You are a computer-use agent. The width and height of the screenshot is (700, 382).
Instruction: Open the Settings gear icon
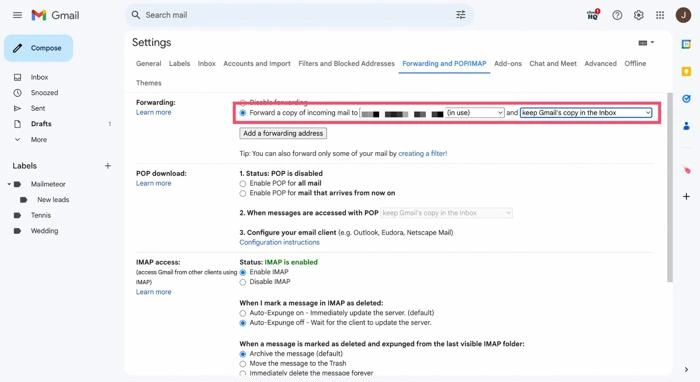pos(639,15)
